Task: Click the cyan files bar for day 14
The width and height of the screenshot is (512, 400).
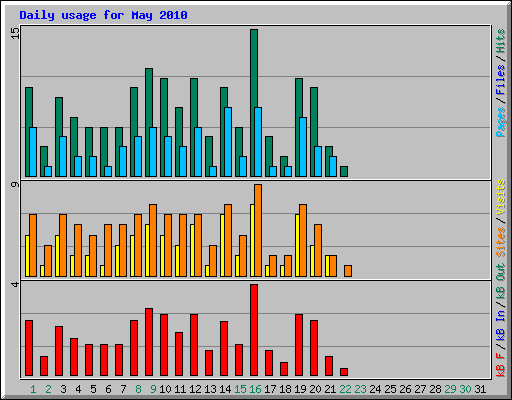Action: pyautogui.click(x=228, y=142)
